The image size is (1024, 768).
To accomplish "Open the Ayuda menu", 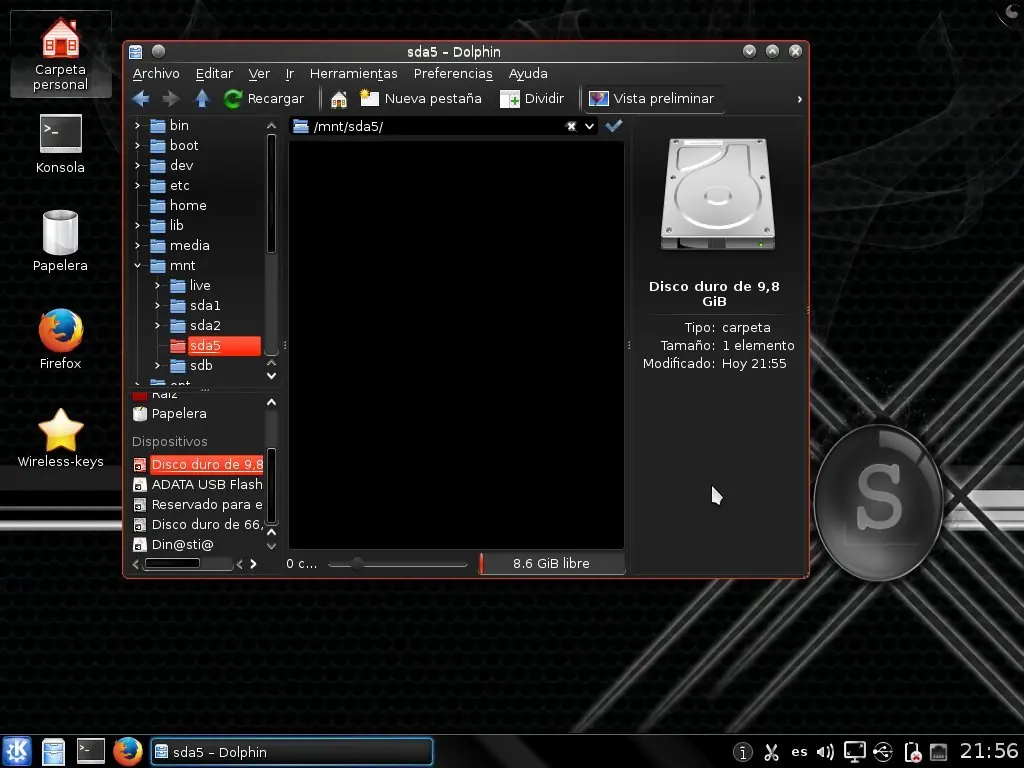I will click(x=528, y=73).
